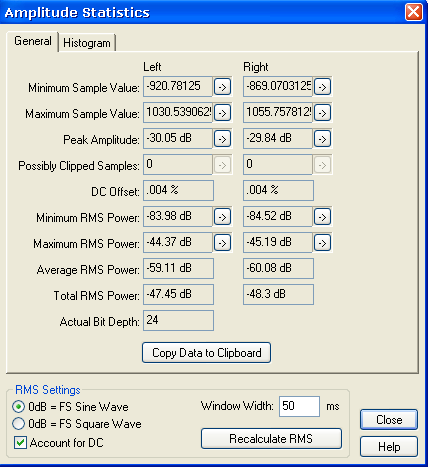Switch to the Histogram tab

pos(87,43)
